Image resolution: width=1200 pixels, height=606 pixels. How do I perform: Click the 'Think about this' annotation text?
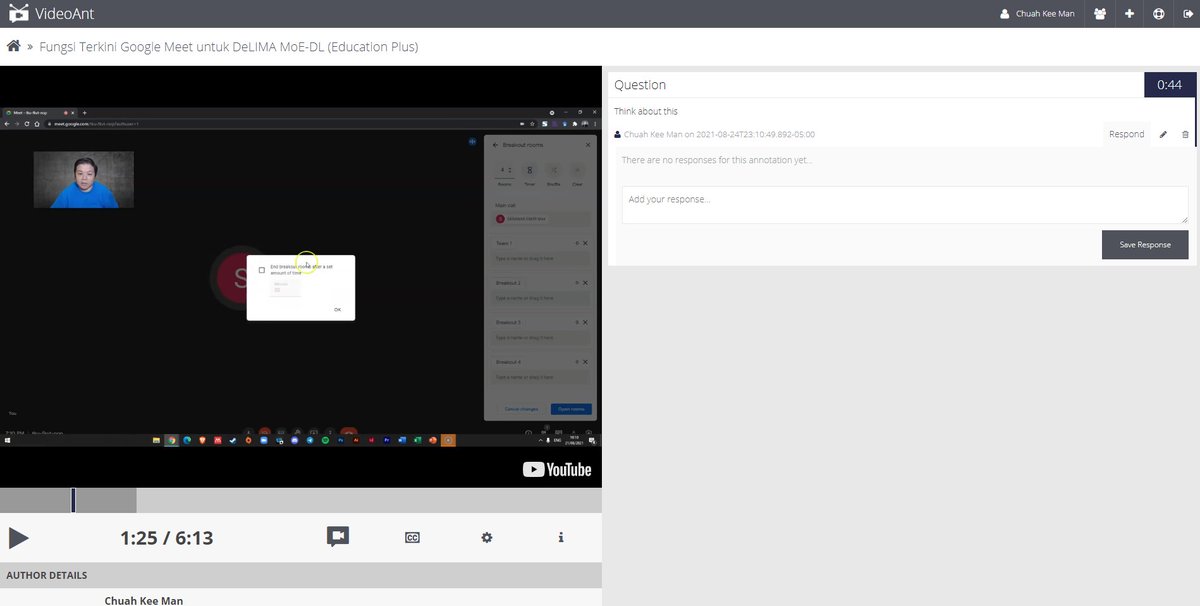tap(646, 111)
